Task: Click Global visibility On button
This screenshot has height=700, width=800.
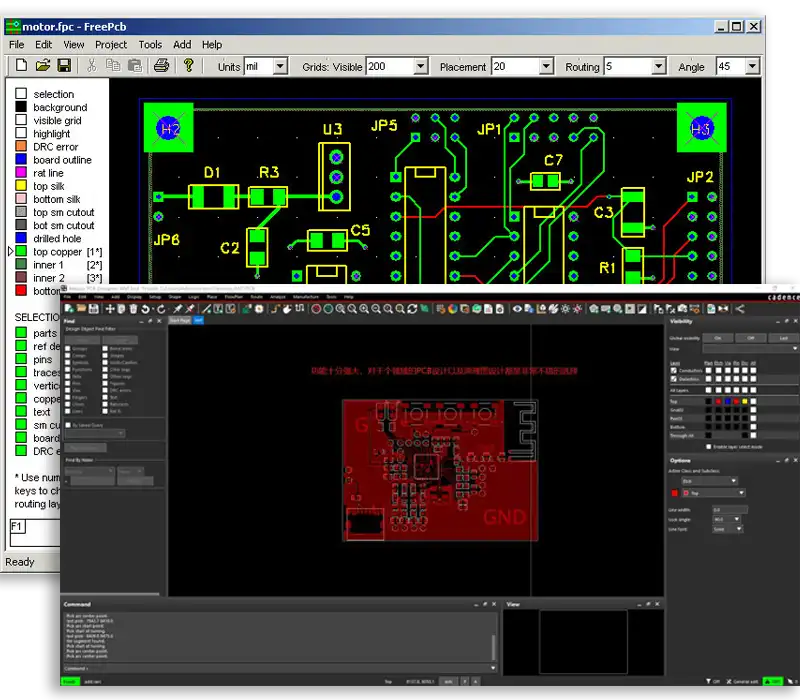Action: tap(718, 338)
